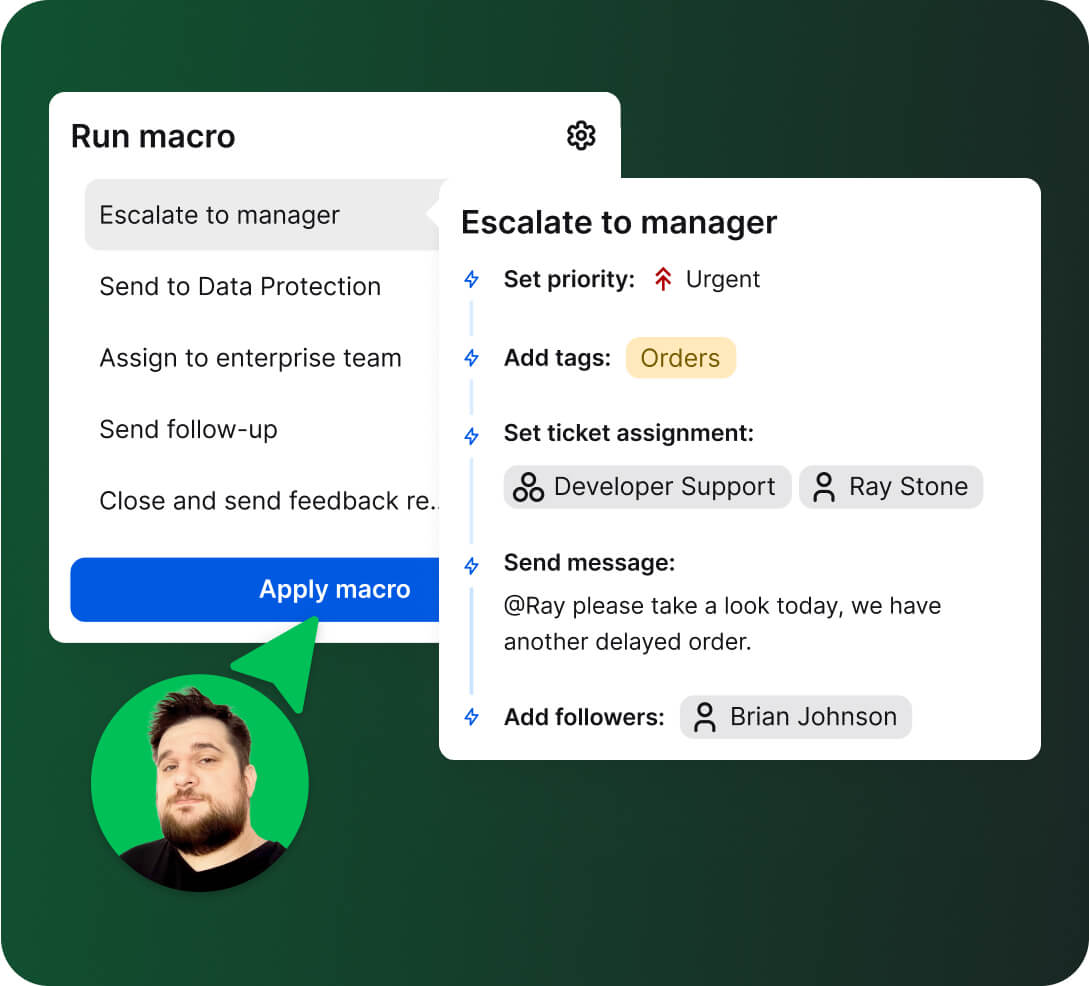This screenshot has width=1089, height=986.
Task: Click the person icon beside Brian Johnson
Action: click(x=705, y=717)
